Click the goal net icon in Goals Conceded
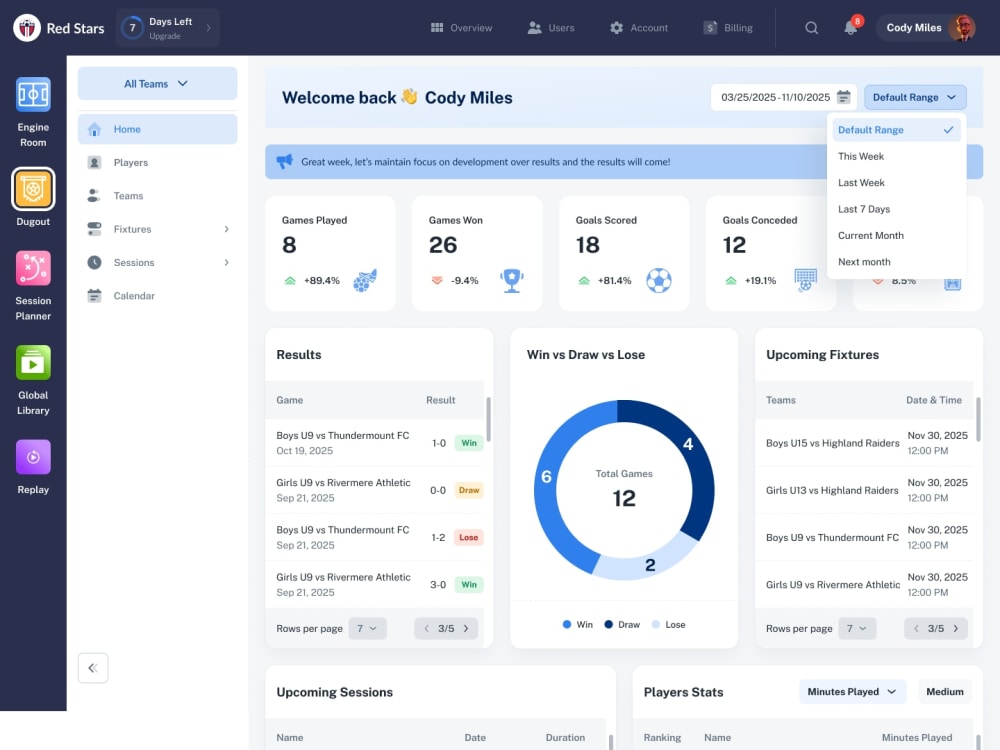This screenshot has width=1000, height=750. (805, 280)
